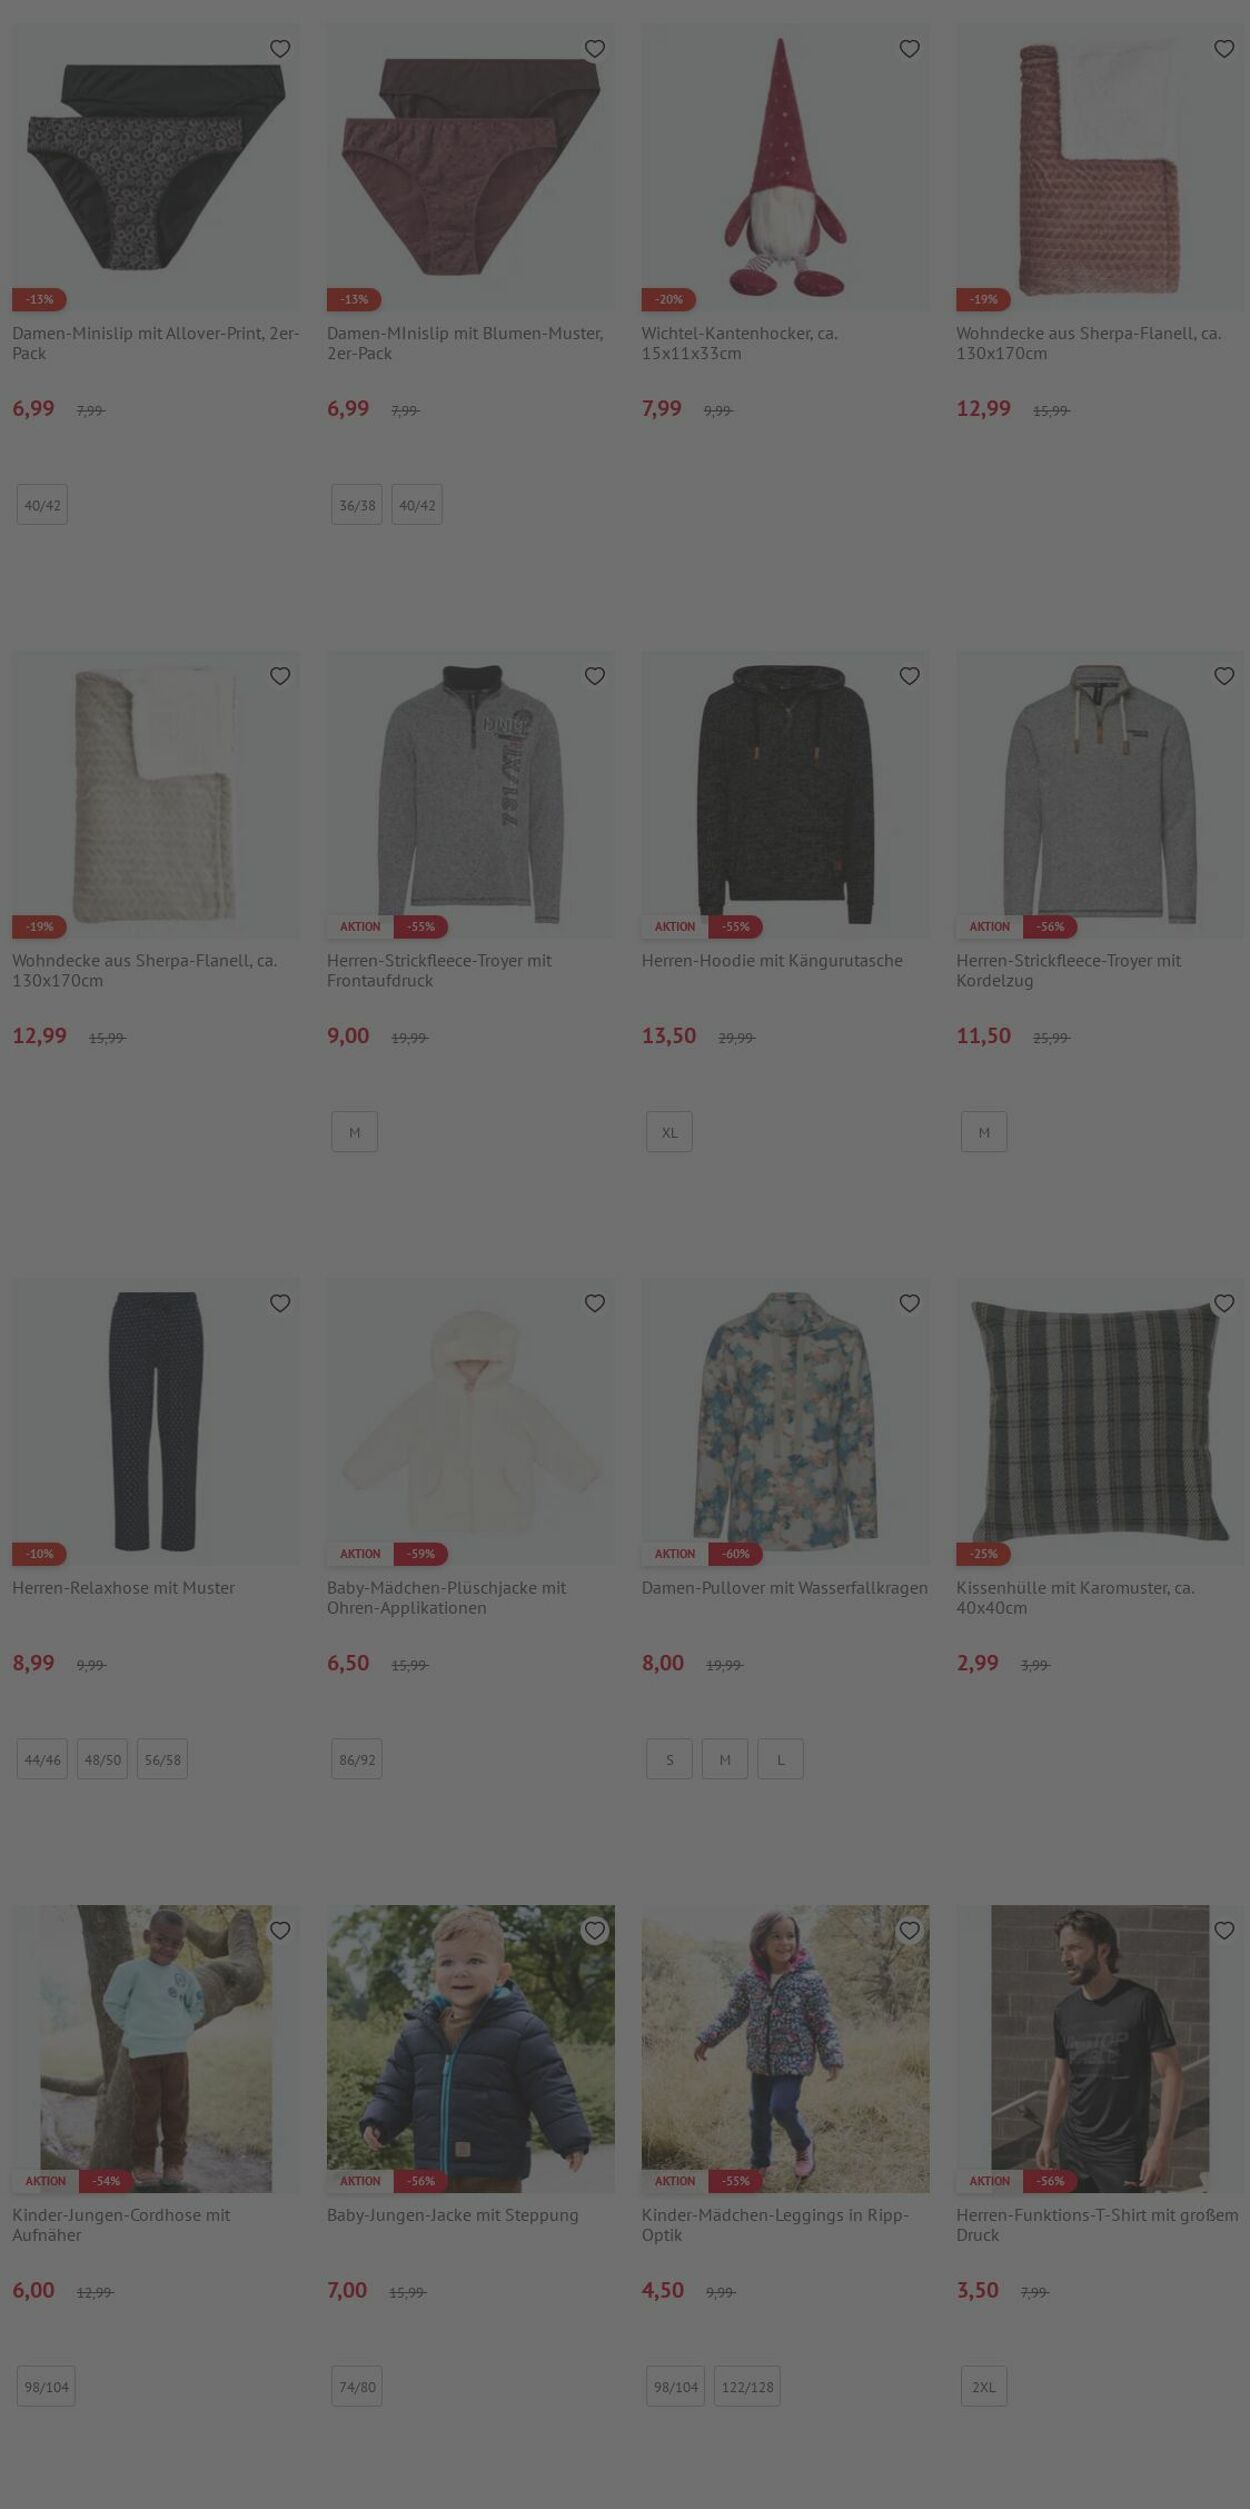Open Baby-Mädchen-Plüschjacke mit Ohren-Applikationen title
Viewport: 1250px width, 2509px height.
(446, 1598)
